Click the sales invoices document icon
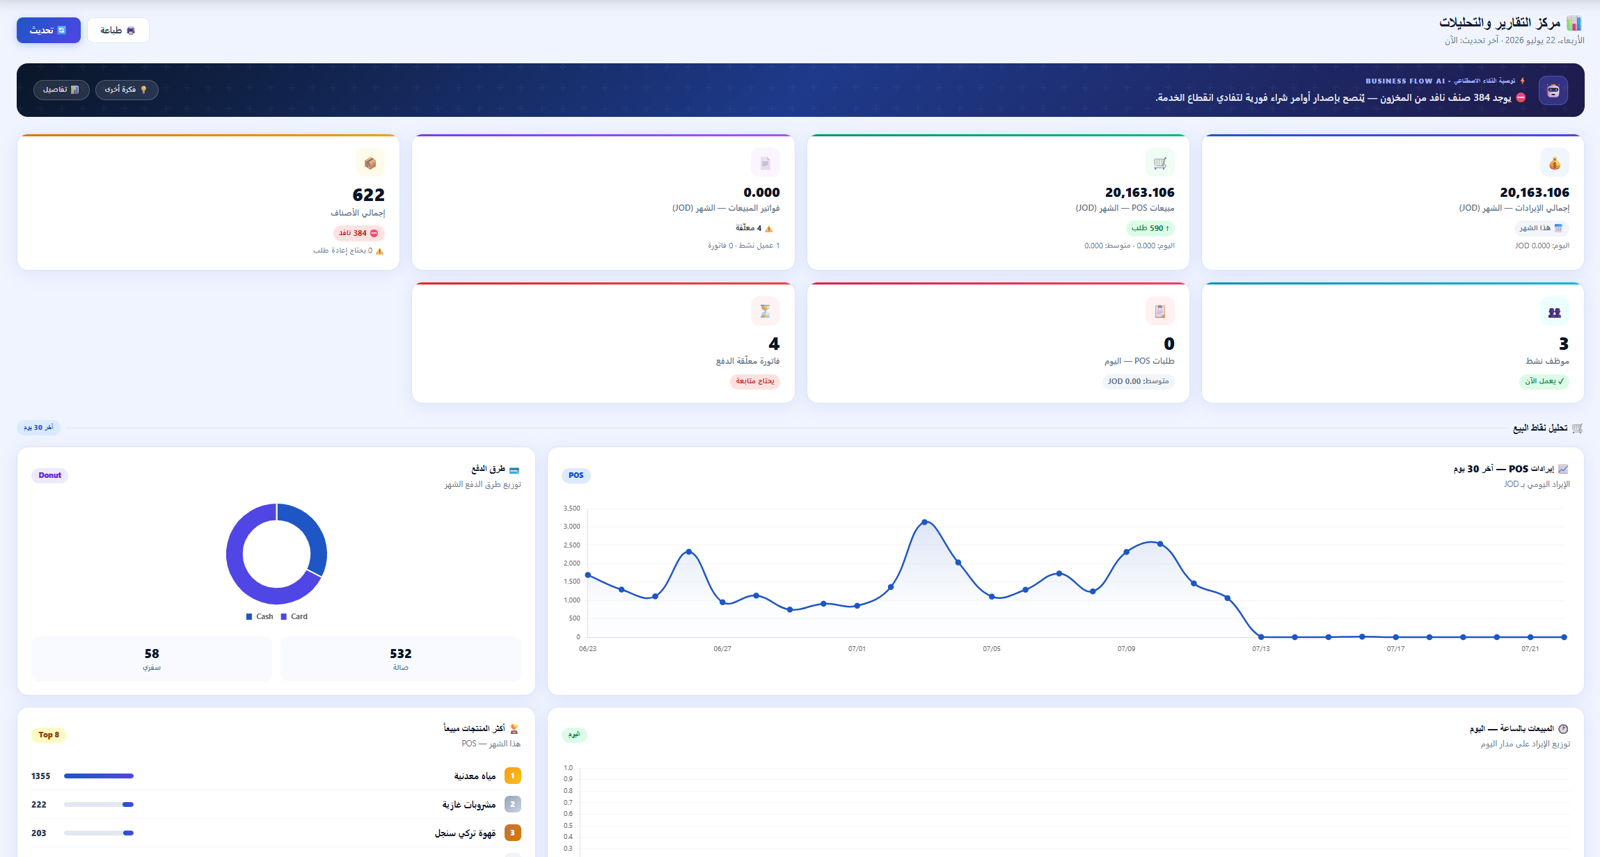The height and width of the screenshot is (857, 1600). point(765,163)
